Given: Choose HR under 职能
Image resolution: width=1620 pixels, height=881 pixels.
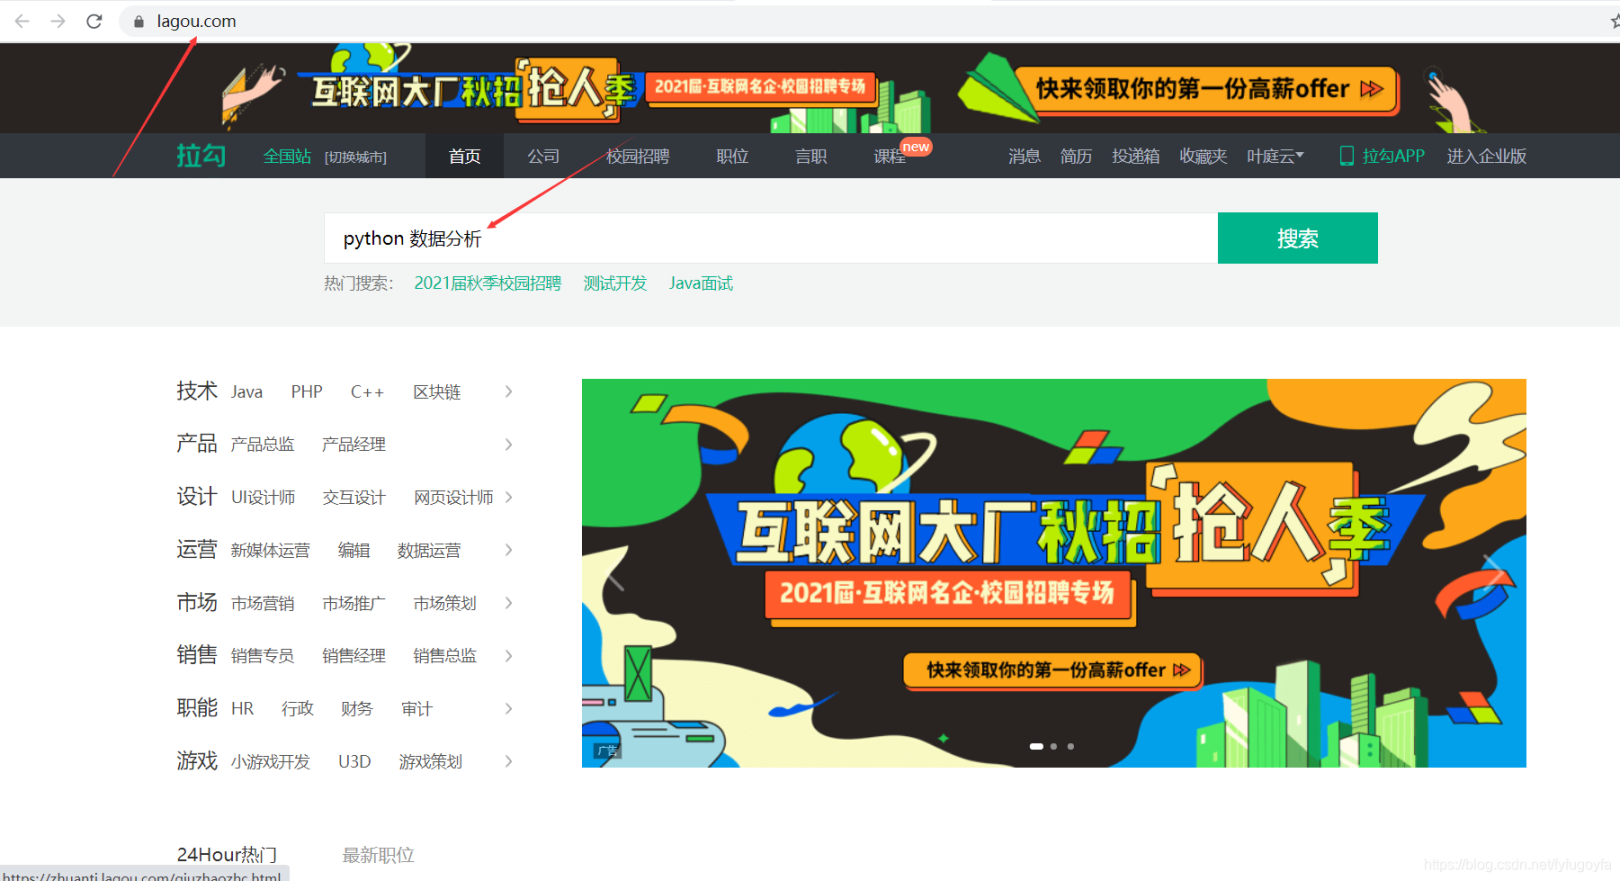Looking at the screenshot, I should coord(243,709).
